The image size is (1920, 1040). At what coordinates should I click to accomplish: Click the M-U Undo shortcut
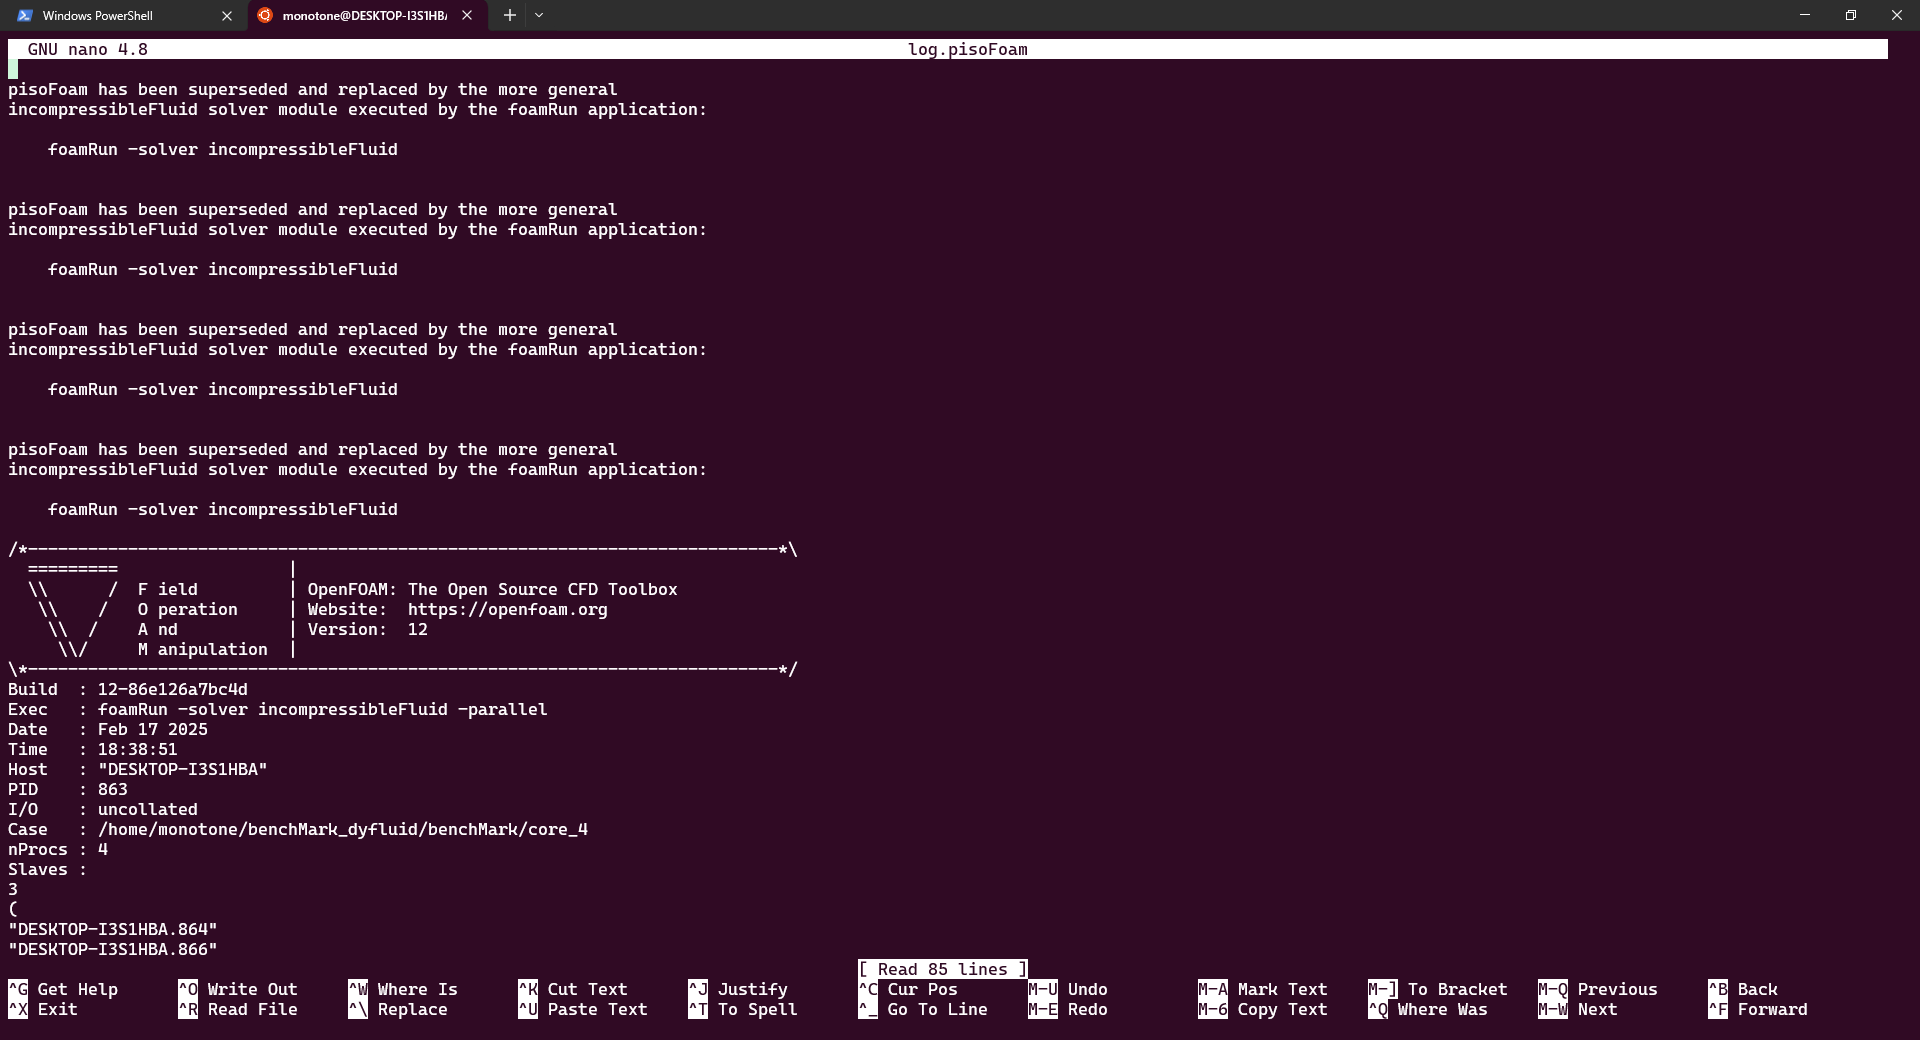(1068, 989)
